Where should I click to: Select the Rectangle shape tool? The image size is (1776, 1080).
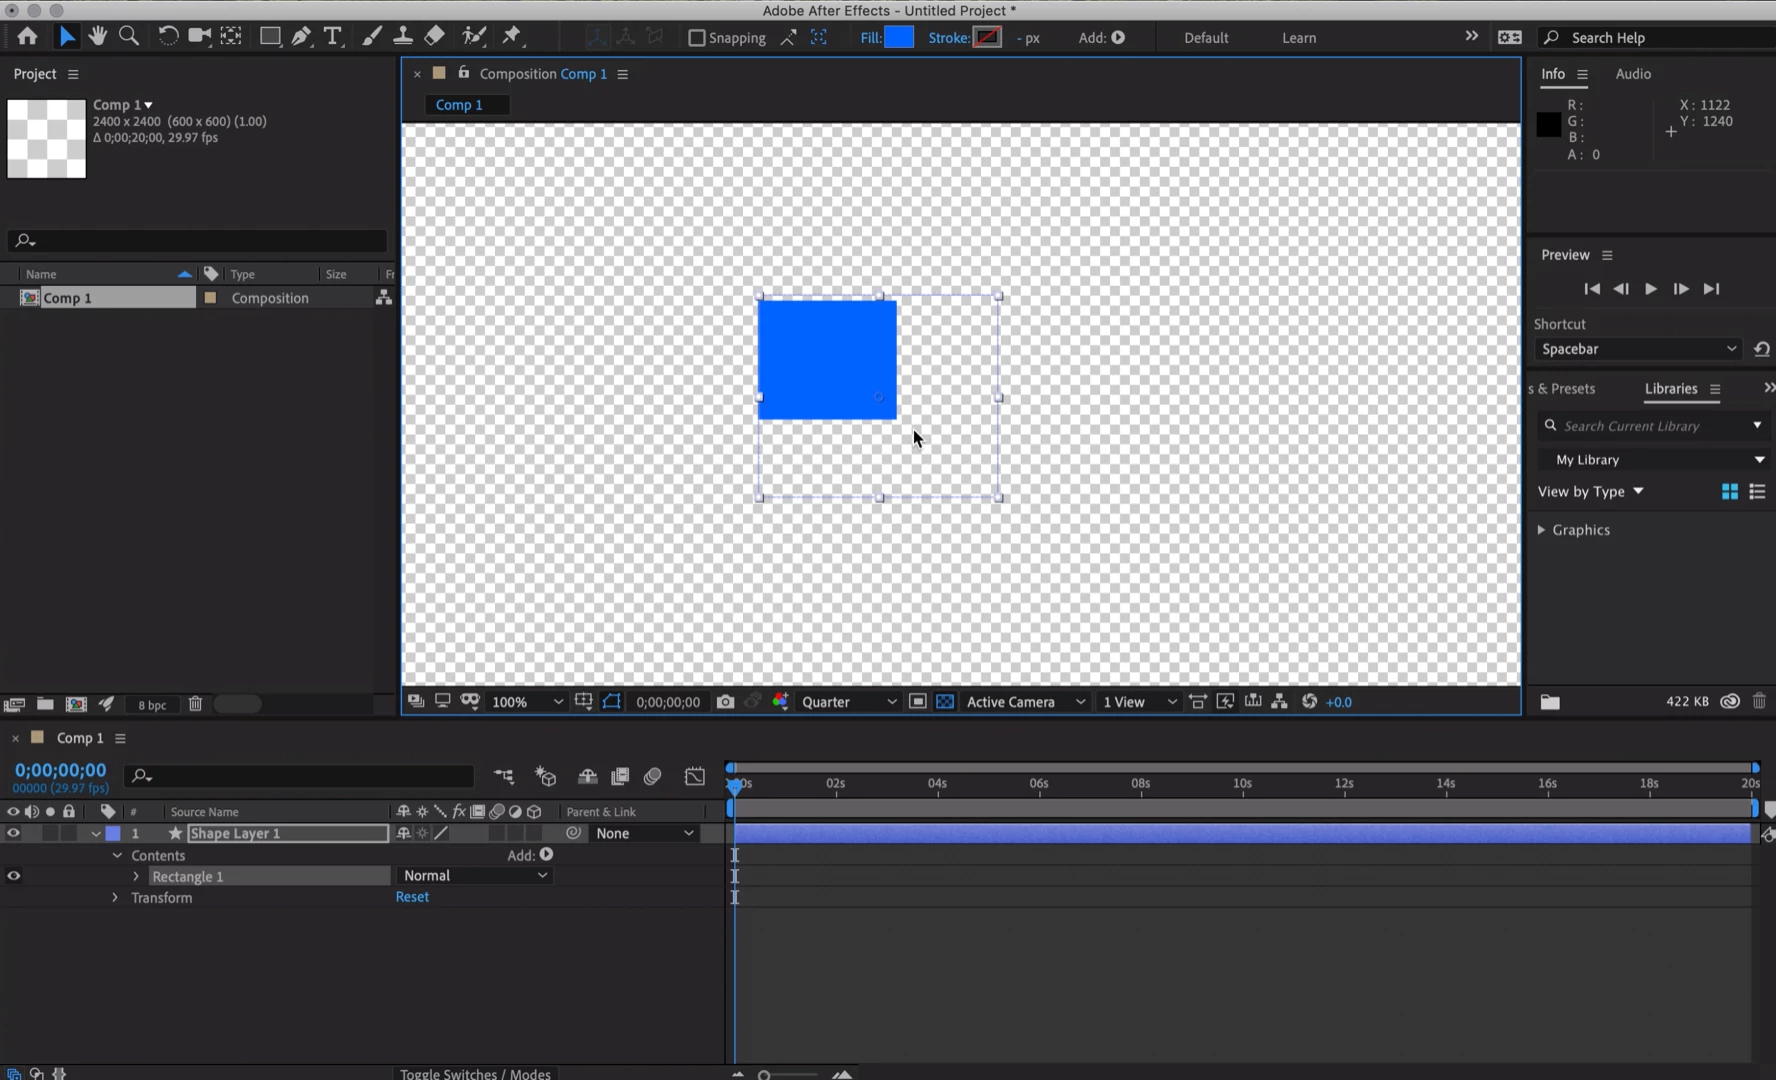[x=270, y=37]
